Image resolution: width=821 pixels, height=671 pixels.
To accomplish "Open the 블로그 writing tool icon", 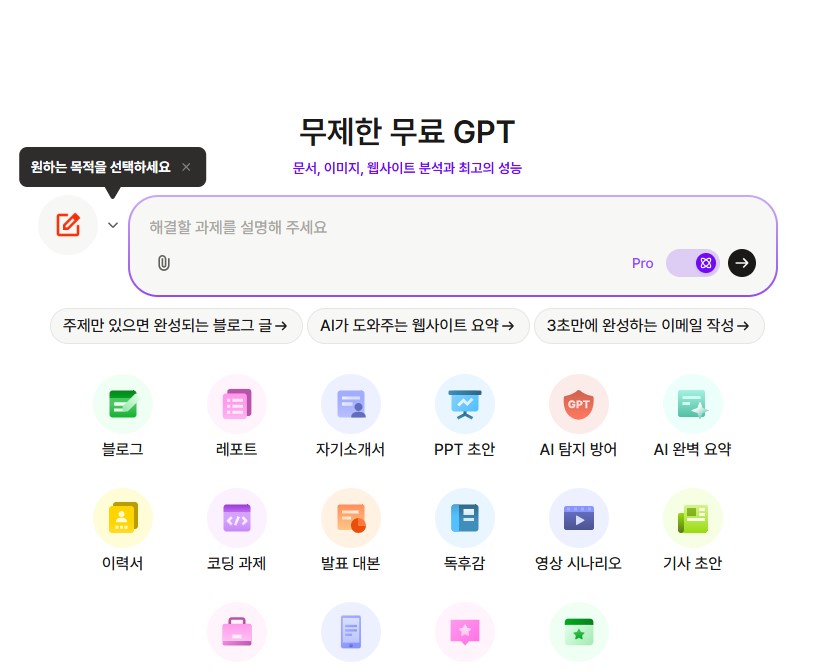I will [x=123, y=404].
